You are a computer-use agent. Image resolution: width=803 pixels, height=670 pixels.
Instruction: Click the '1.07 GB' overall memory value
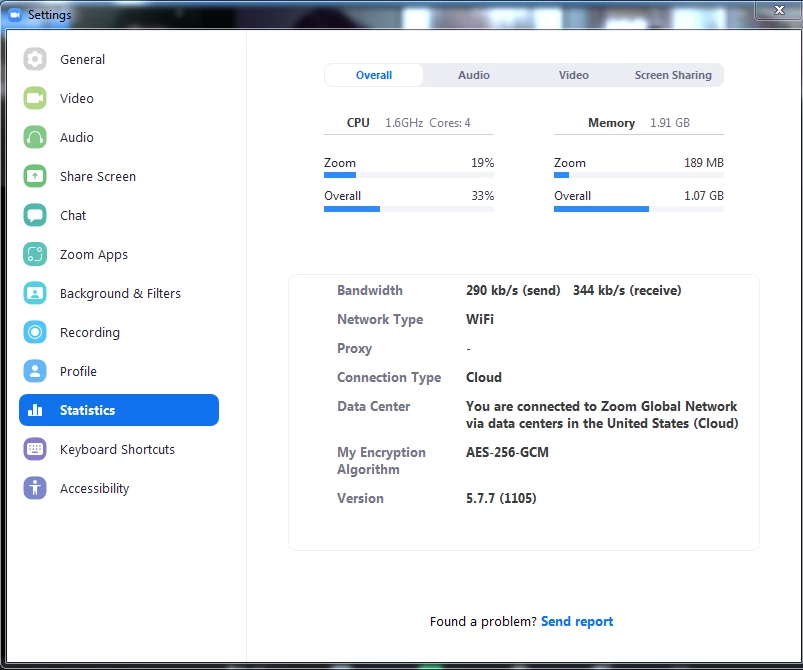704,196
